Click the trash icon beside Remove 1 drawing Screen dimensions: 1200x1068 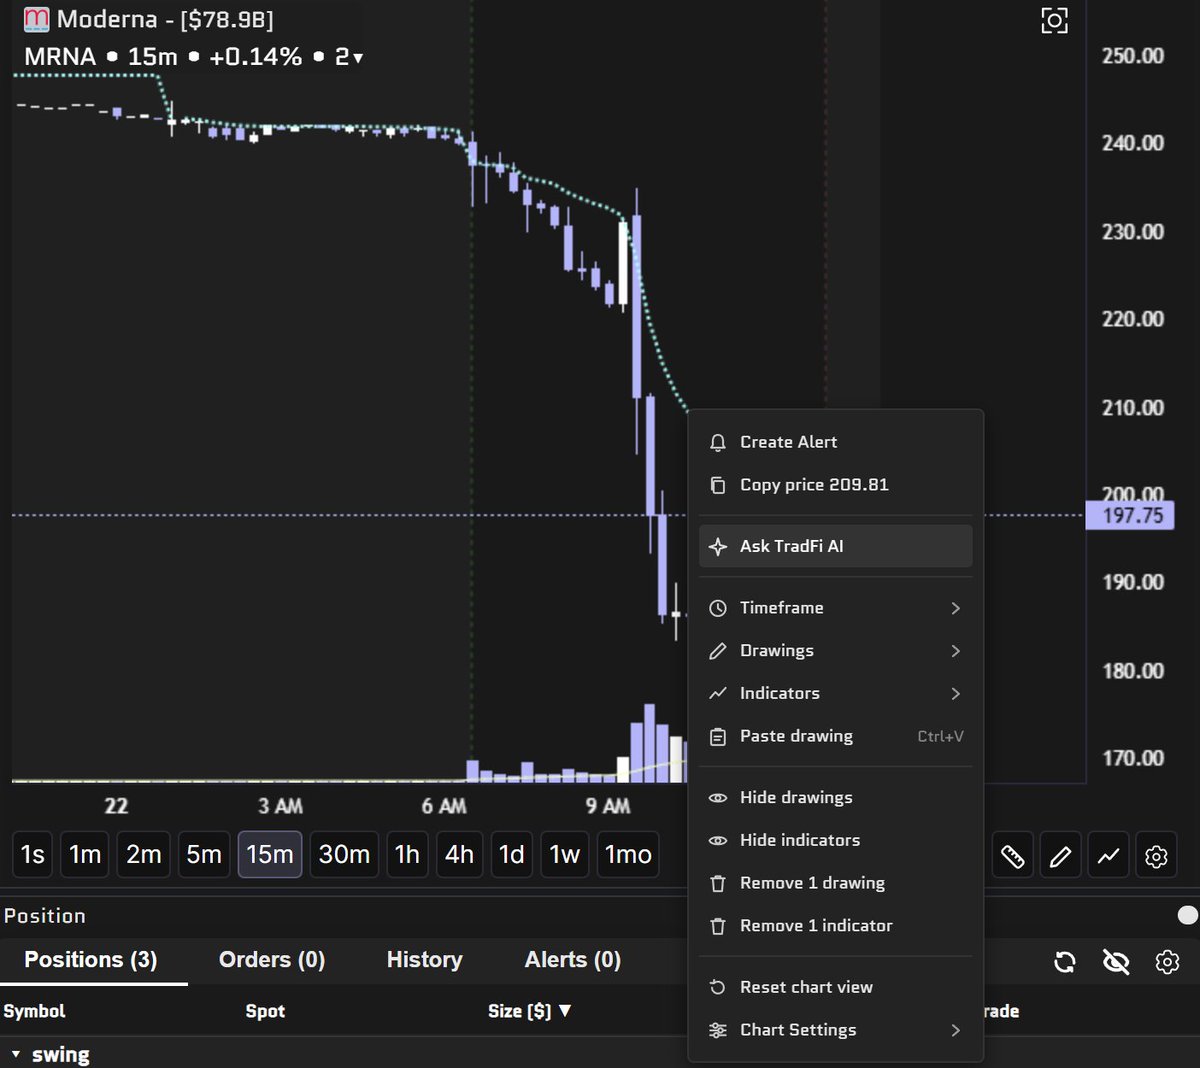pyautogui.click(x=717, y=884)
